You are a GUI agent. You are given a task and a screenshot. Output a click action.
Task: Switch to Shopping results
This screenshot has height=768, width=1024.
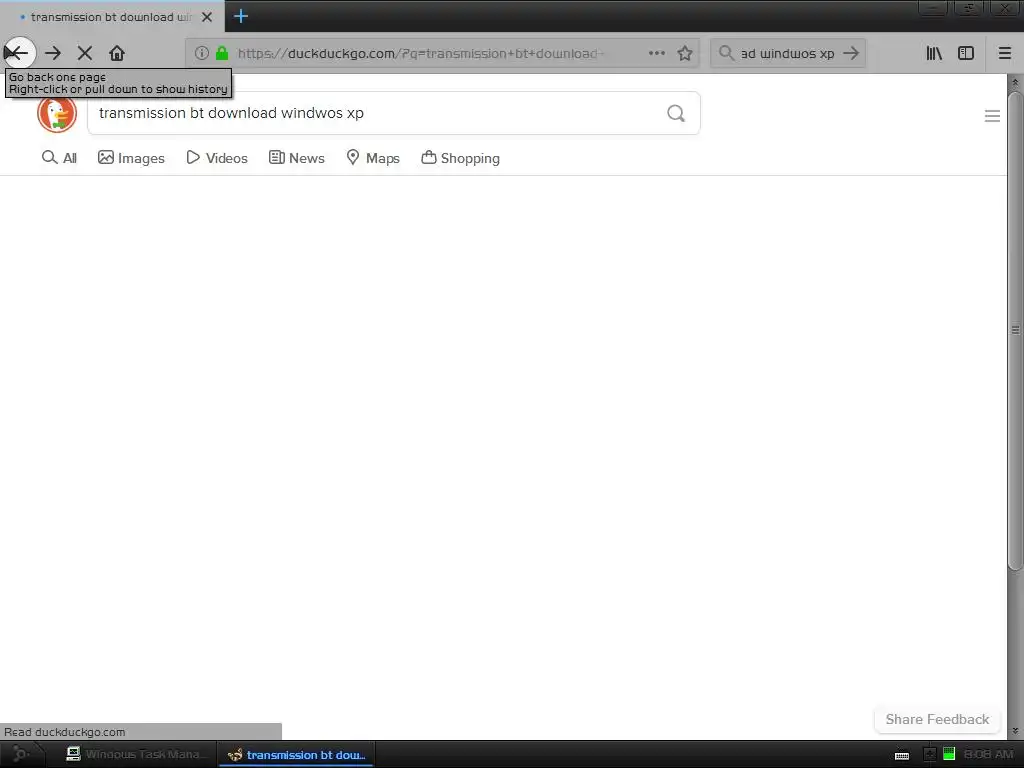(x=460, y=157)
